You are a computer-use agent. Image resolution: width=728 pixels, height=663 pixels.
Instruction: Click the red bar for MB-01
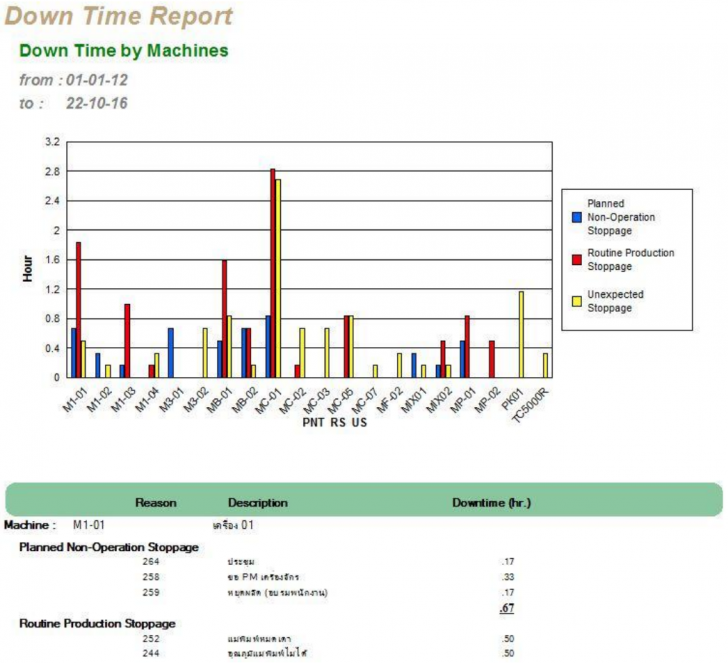(x=224, y=318)
